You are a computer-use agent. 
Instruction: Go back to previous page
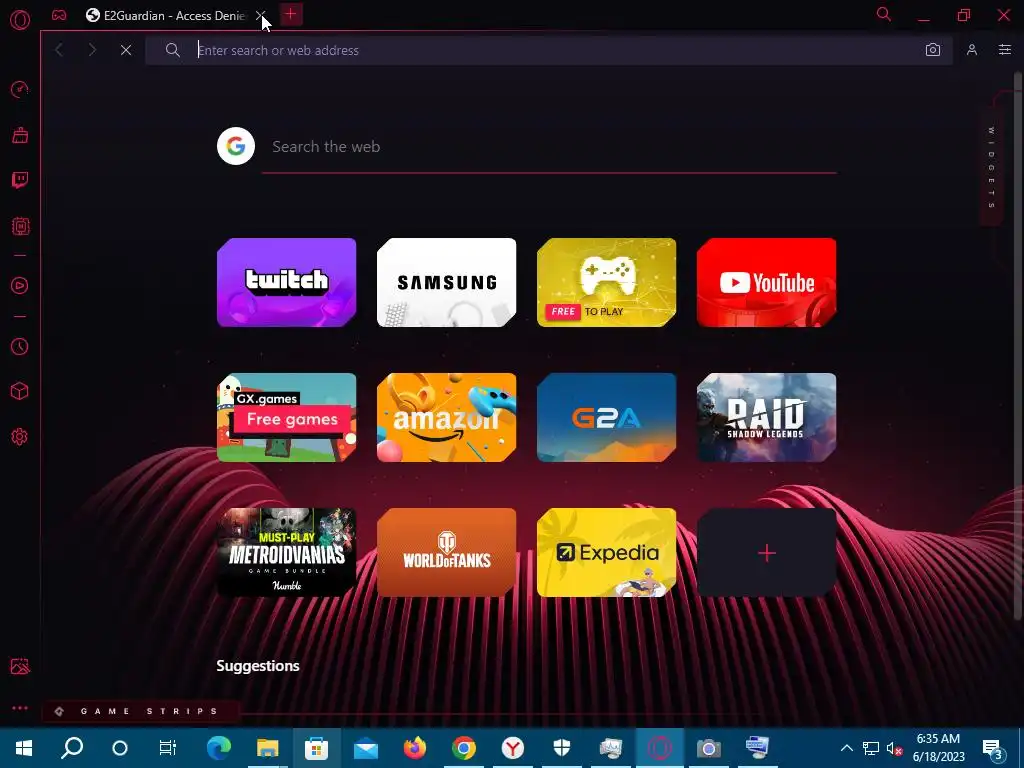tap(59, 50)
